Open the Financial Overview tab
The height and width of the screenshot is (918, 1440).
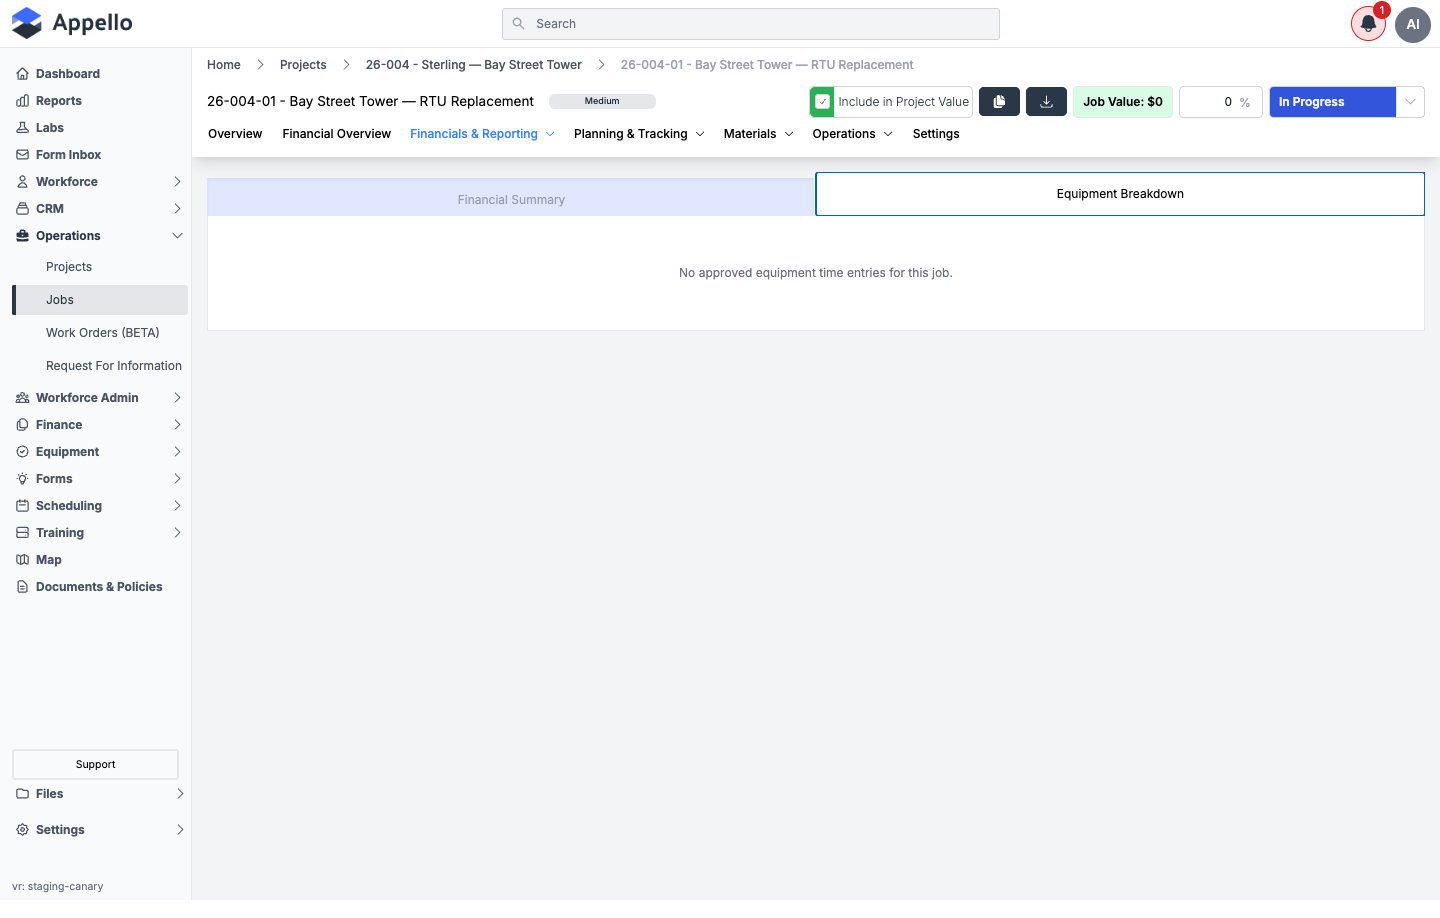click(336, 134)
